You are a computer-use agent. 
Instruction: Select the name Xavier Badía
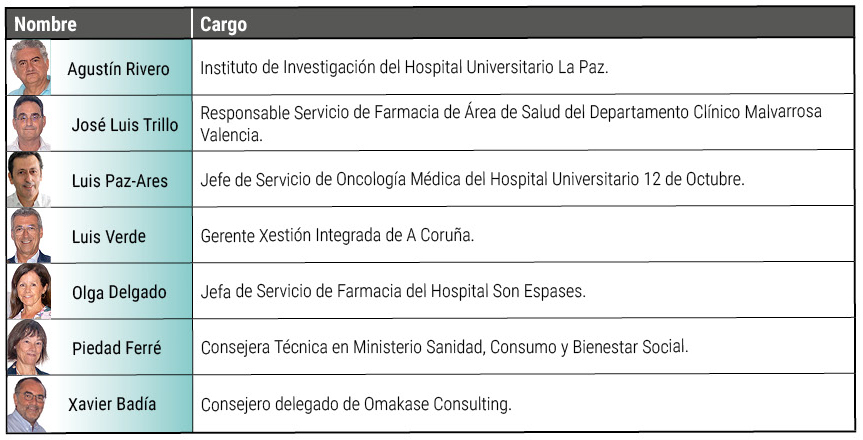(112, 404)
